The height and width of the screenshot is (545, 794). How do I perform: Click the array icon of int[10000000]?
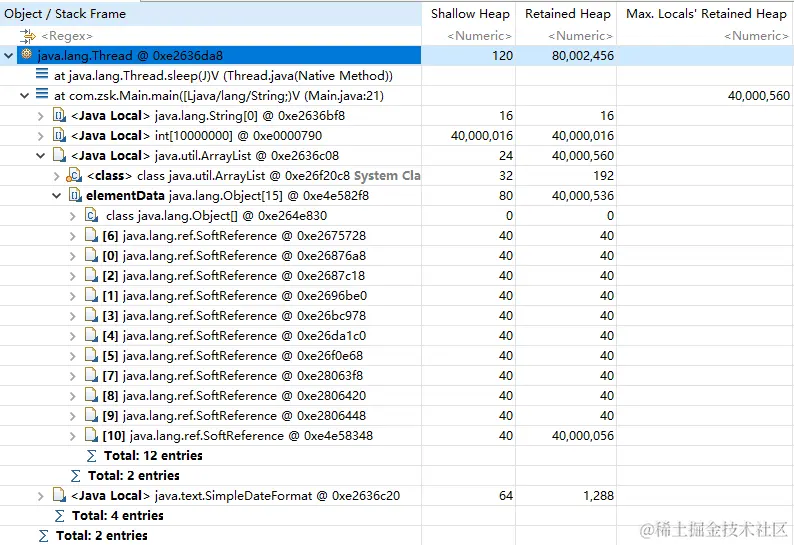click(x=59, y=135)
